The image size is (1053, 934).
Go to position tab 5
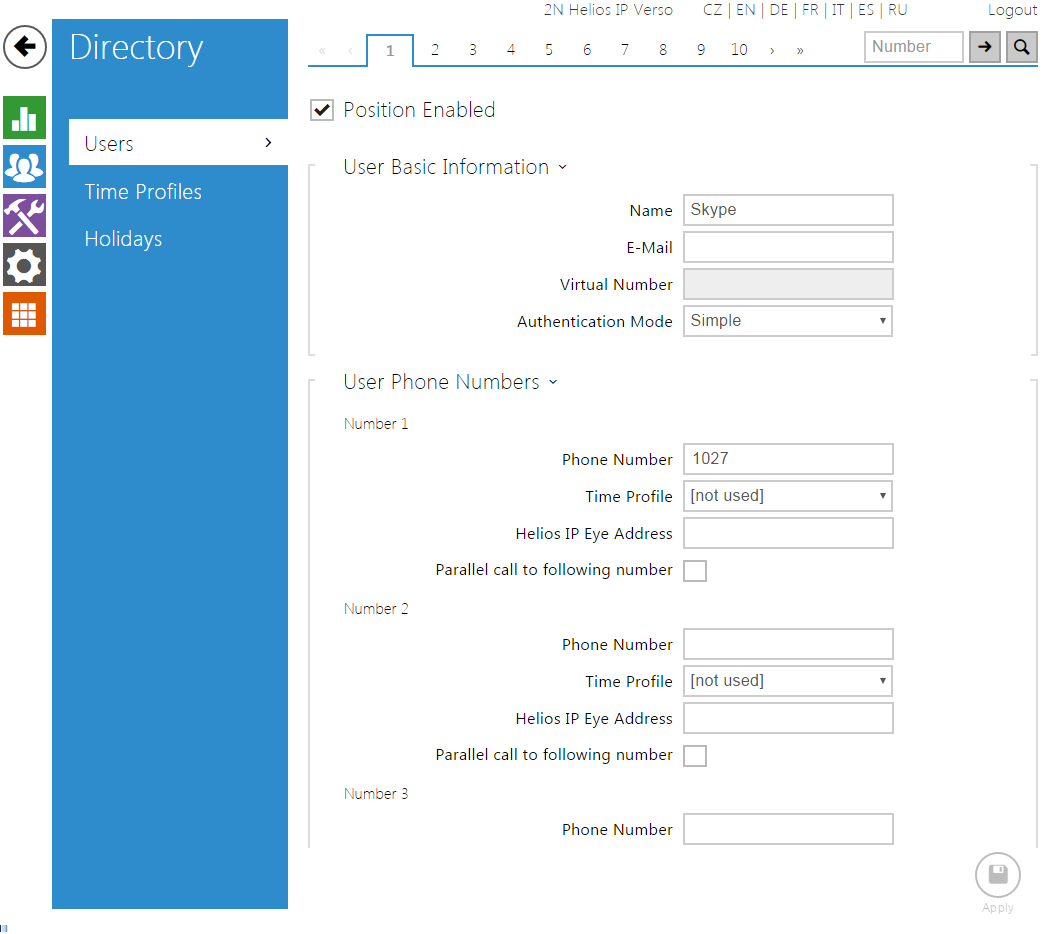548,50
